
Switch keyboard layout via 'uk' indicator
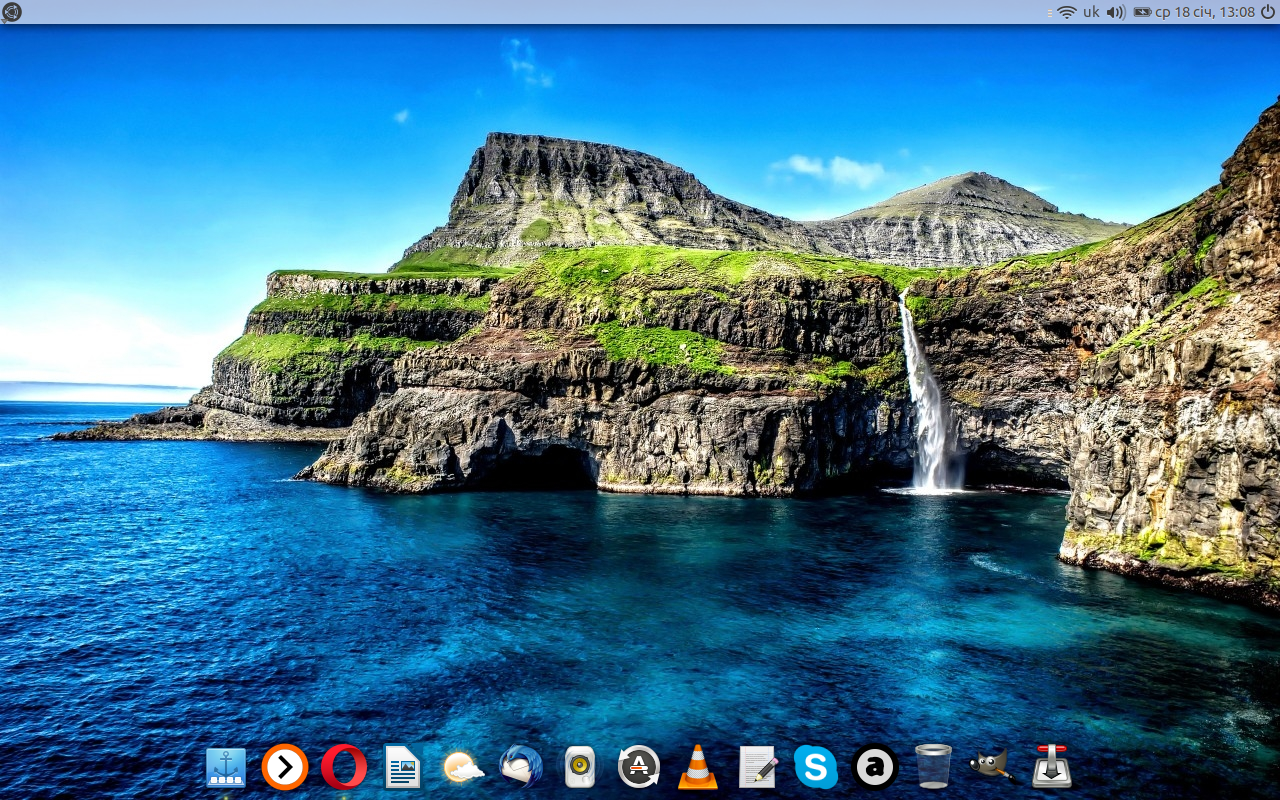pos(1091,12)
